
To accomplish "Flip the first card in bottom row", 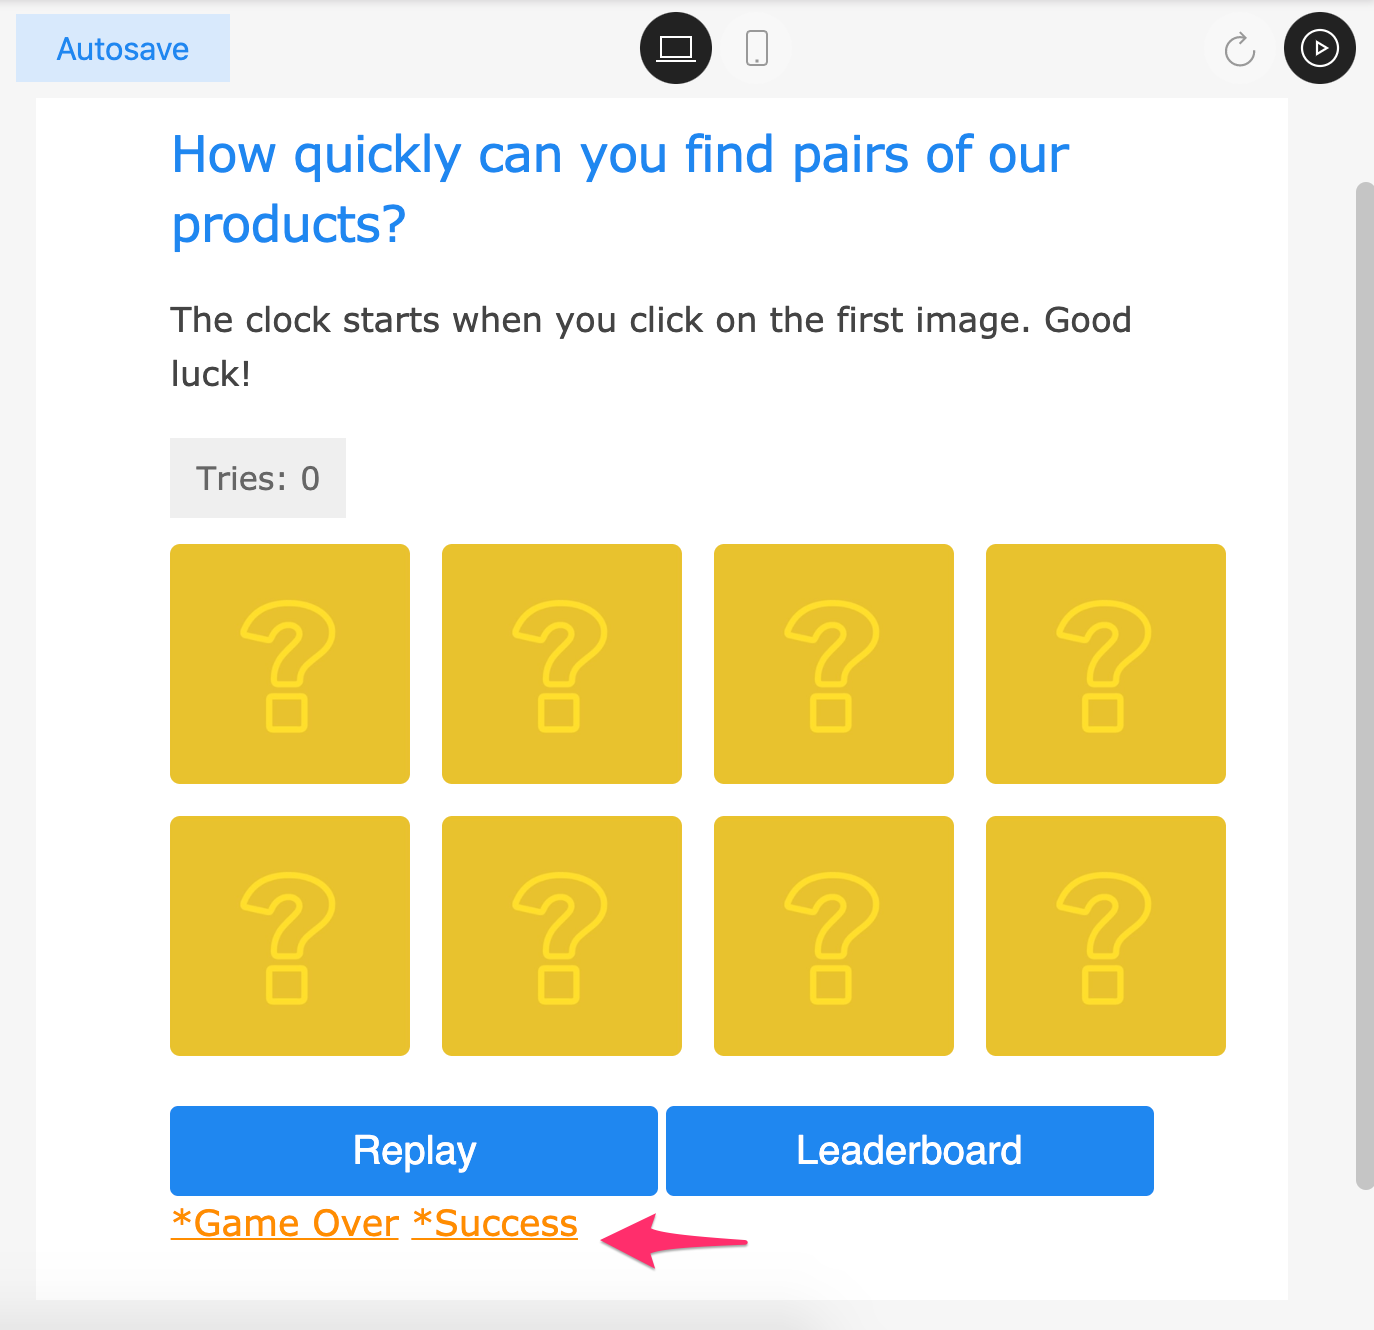I will click(290, 936).
